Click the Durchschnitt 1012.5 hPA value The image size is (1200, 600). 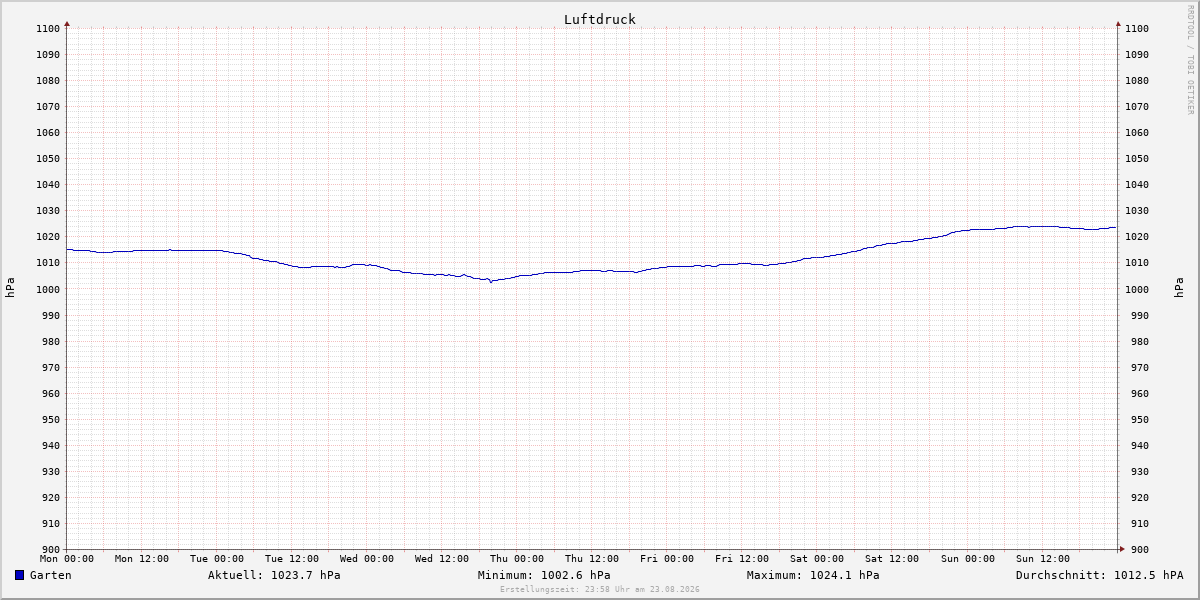tap(1099, 575)
